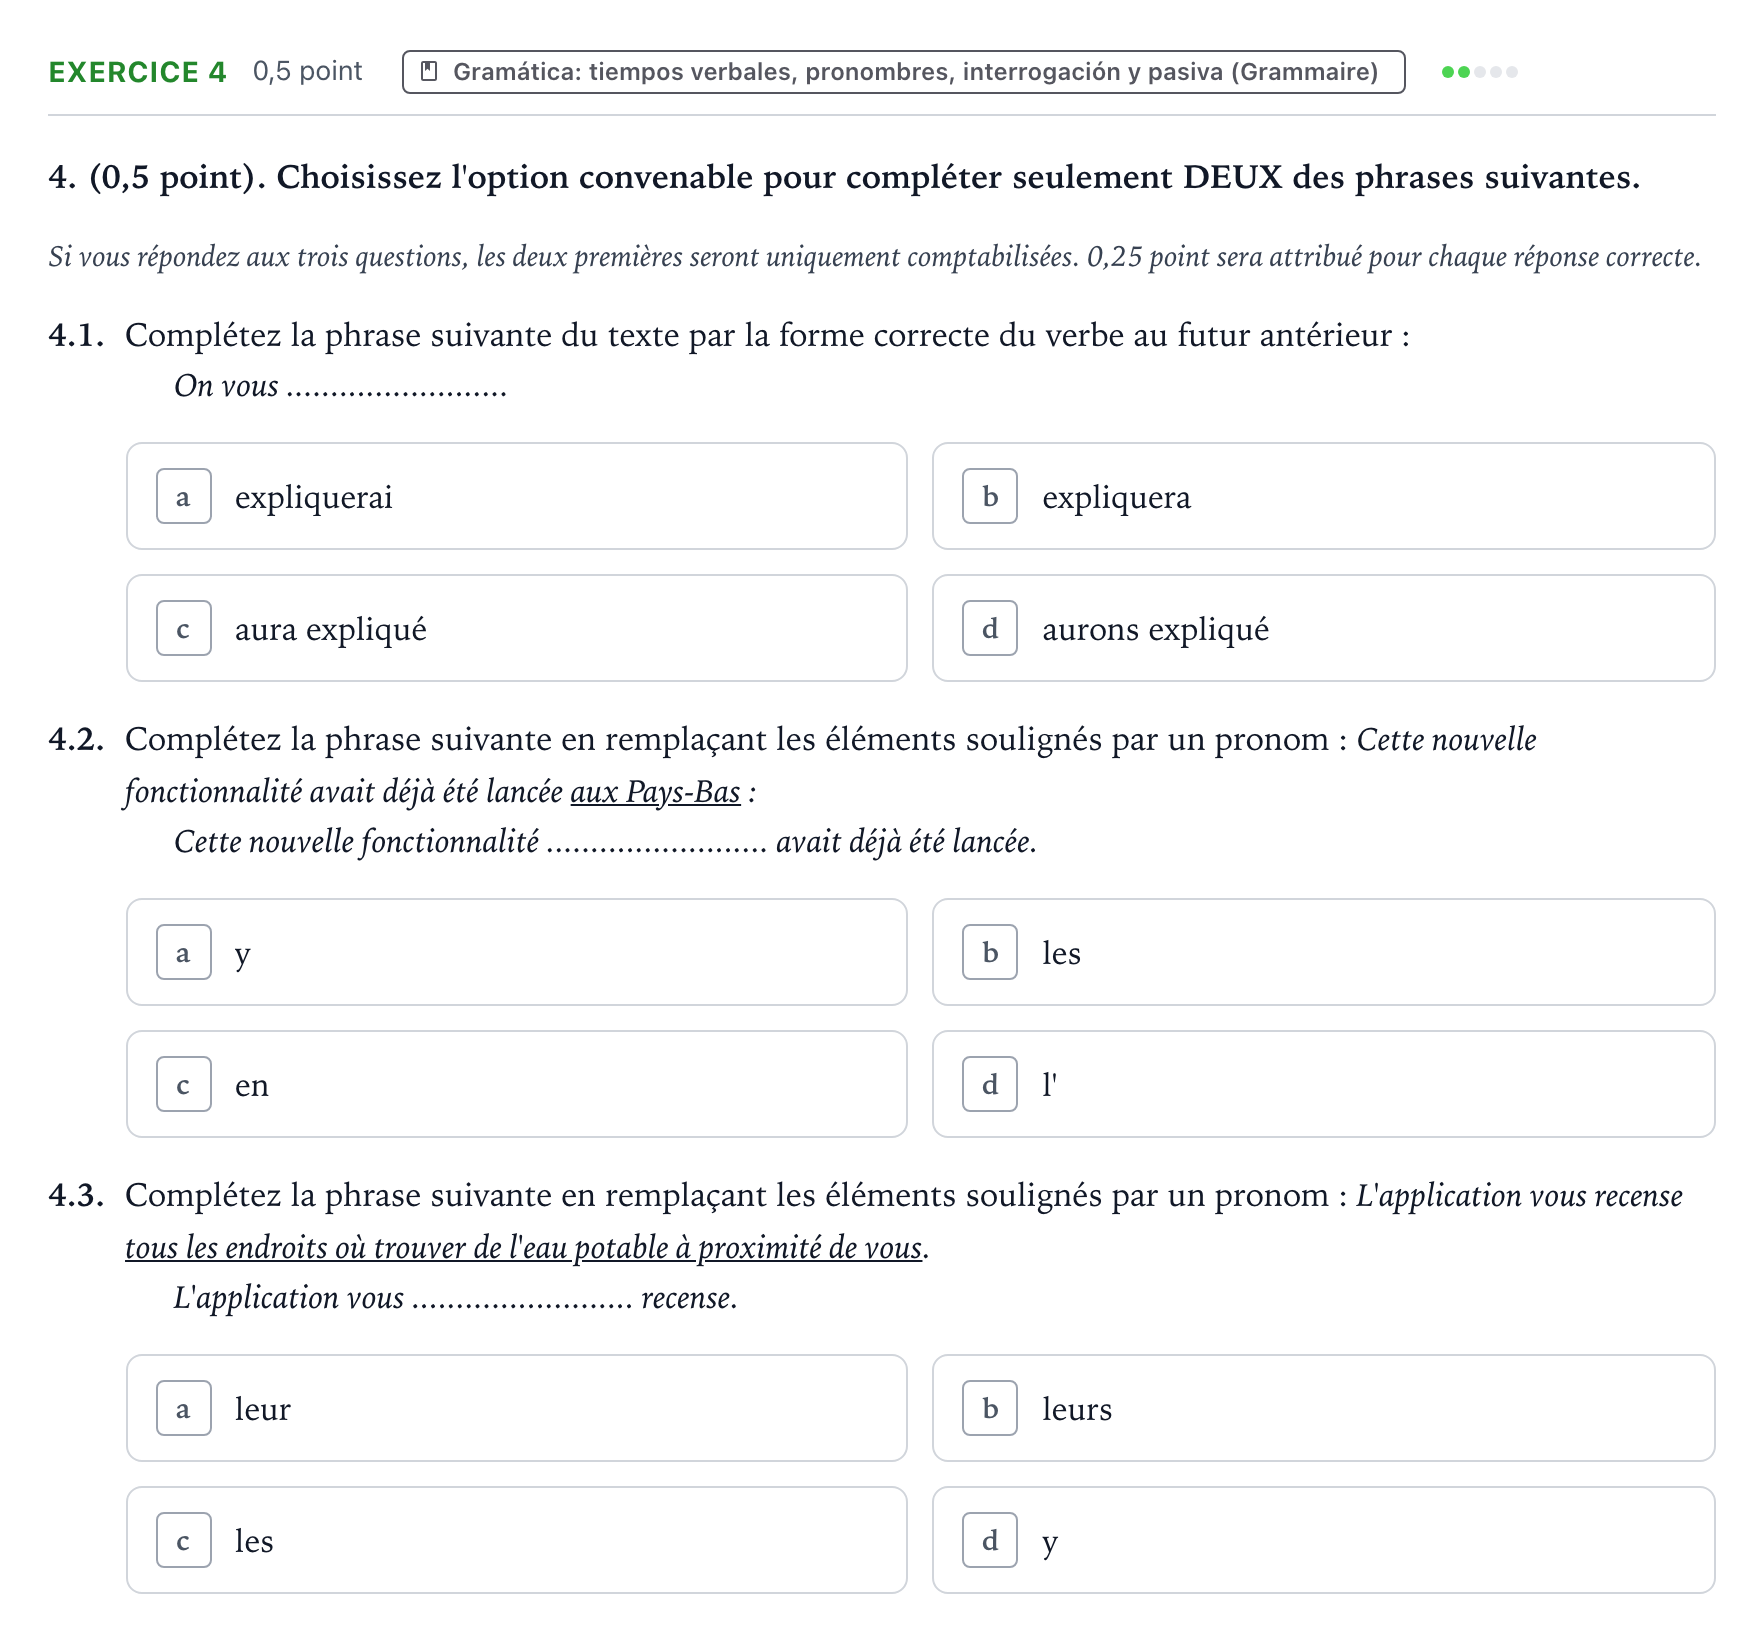Click the letter a badge beside 'leur'

tap(184, 1408)
